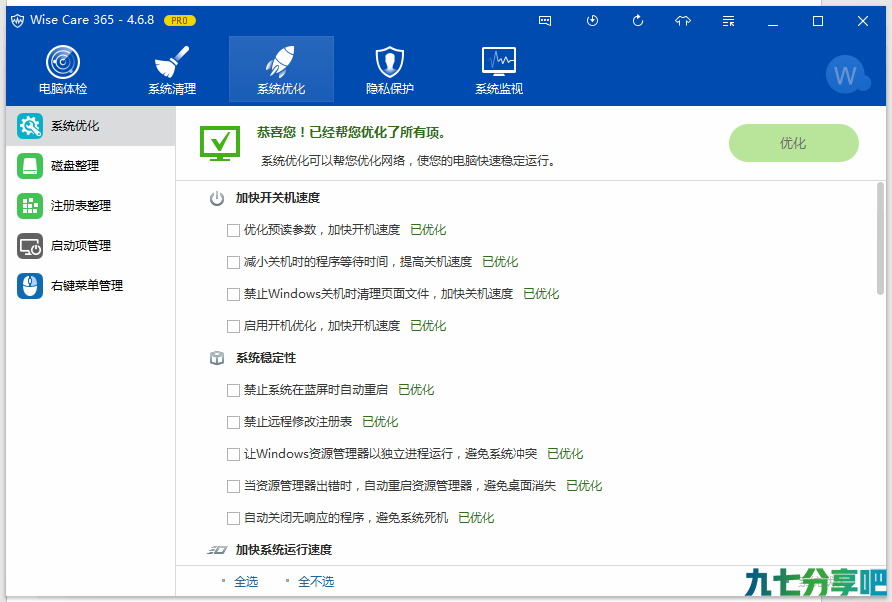892x602 pixels.
Task: Tick 禁止系统在蓝屏时自动重启 checkbox
Action: (x=233, y=390)
